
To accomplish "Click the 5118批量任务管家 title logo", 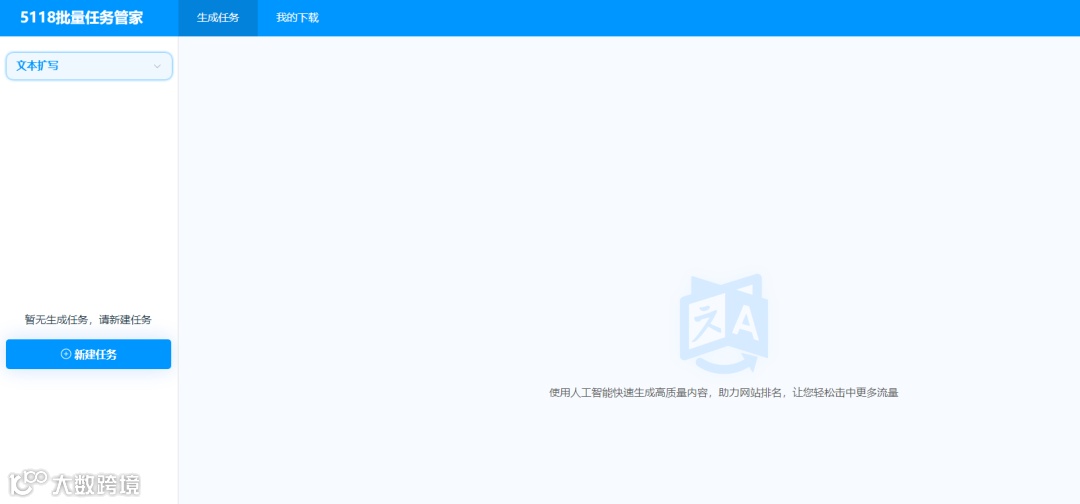I will click(82, 18).
